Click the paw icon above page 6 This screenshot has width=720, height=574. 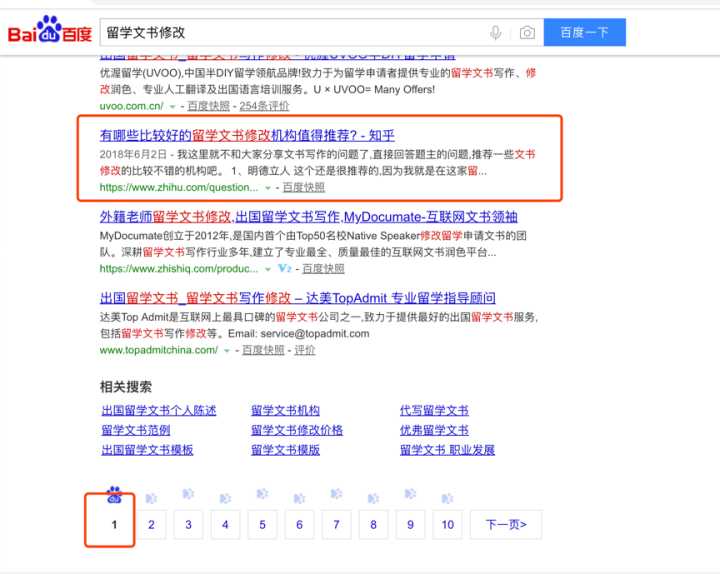(x=299, y=498)
